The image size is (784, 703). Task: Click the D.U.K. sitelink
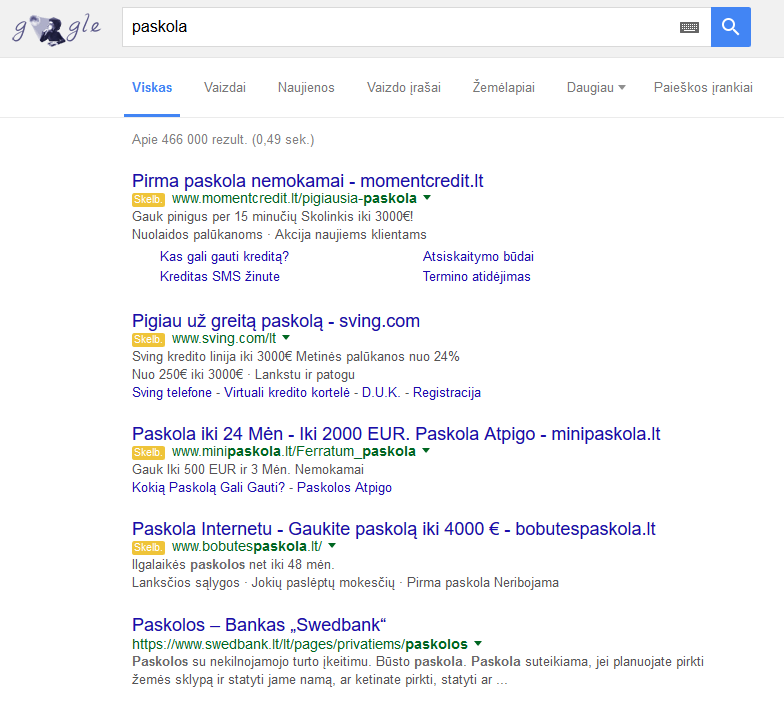click(381, 392)
